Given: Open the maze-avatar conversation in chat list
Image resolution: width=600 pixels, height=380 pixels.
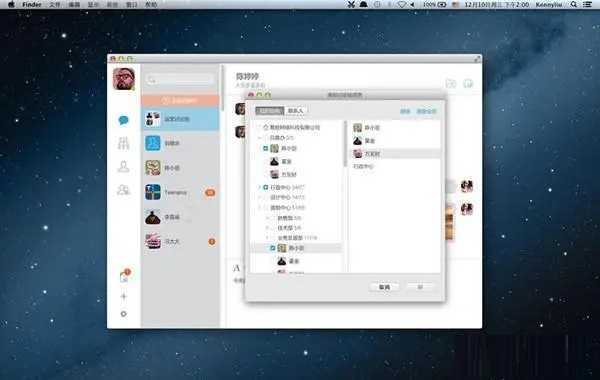Looking at the screenshot, I should (x=180, y=168).
